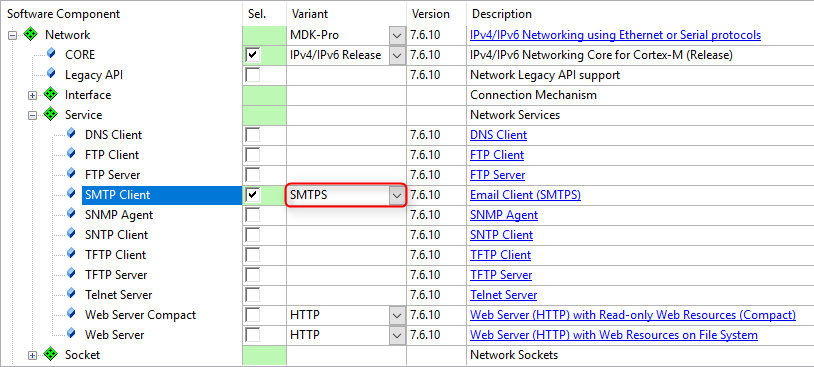Open the SMTPS variant dropdown
814x367 pixels.
(x=397, y=195)
